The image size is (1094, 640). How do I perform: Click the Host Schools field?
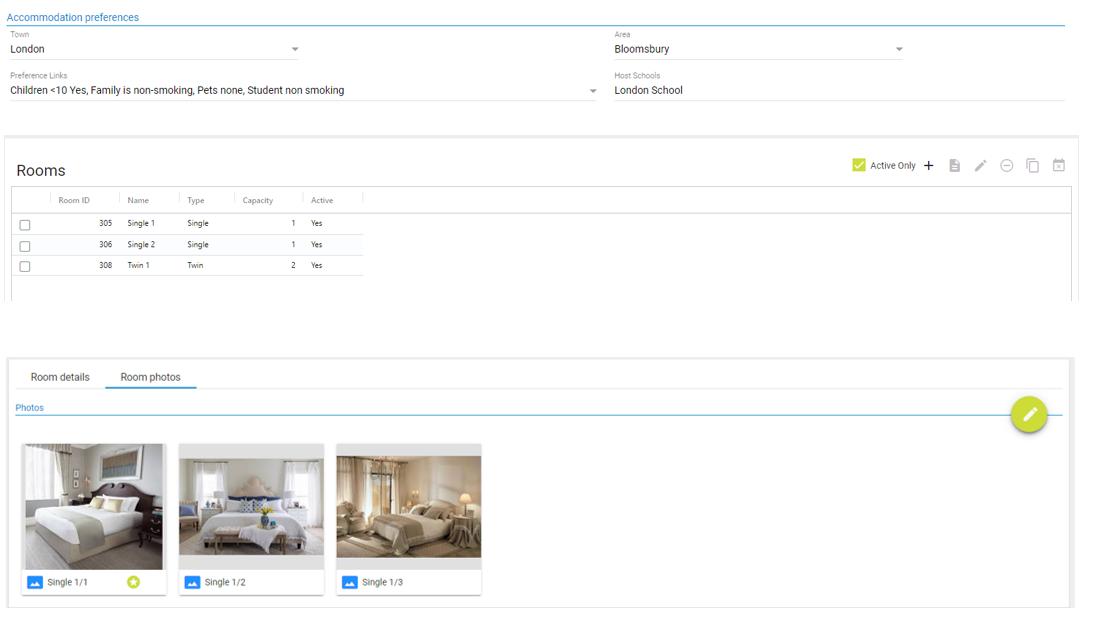pos(839,90)
